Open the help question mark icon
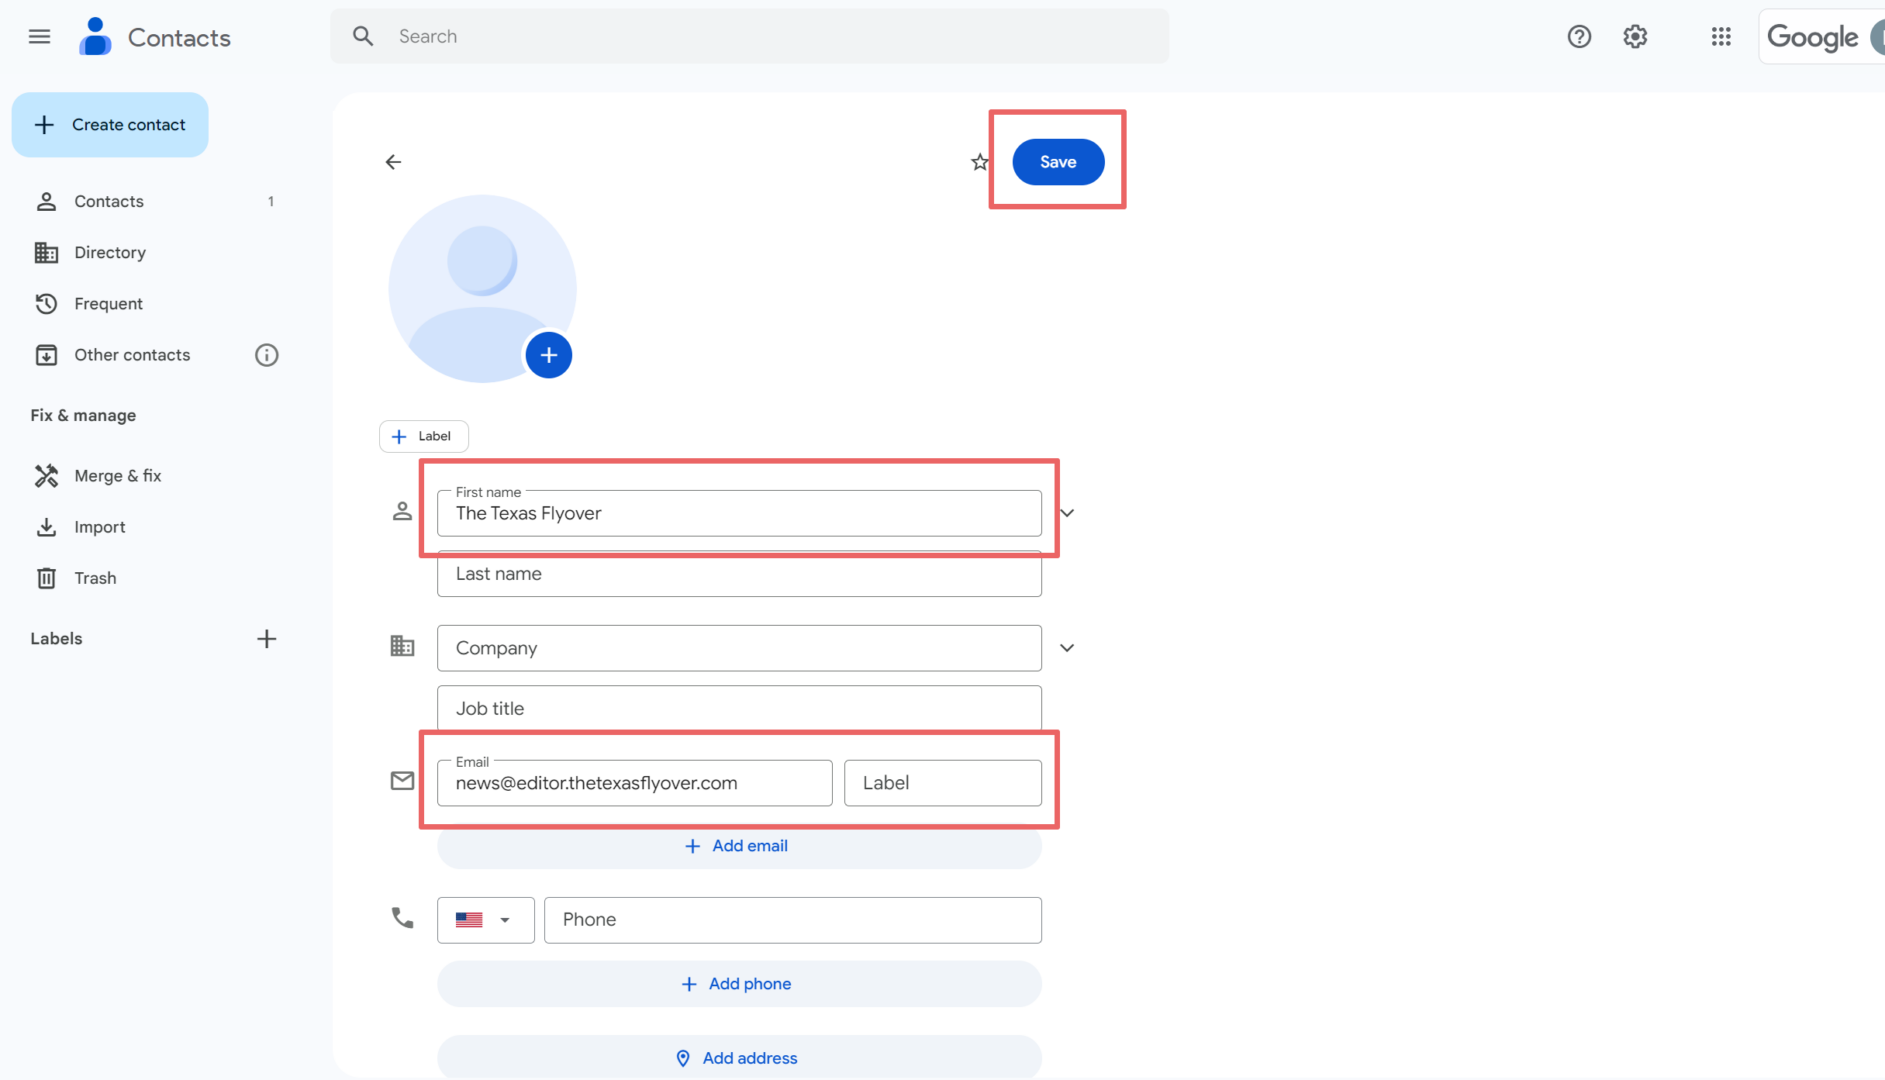The height and width of the screenshot is (1080, 1885). coord(1579,37)
